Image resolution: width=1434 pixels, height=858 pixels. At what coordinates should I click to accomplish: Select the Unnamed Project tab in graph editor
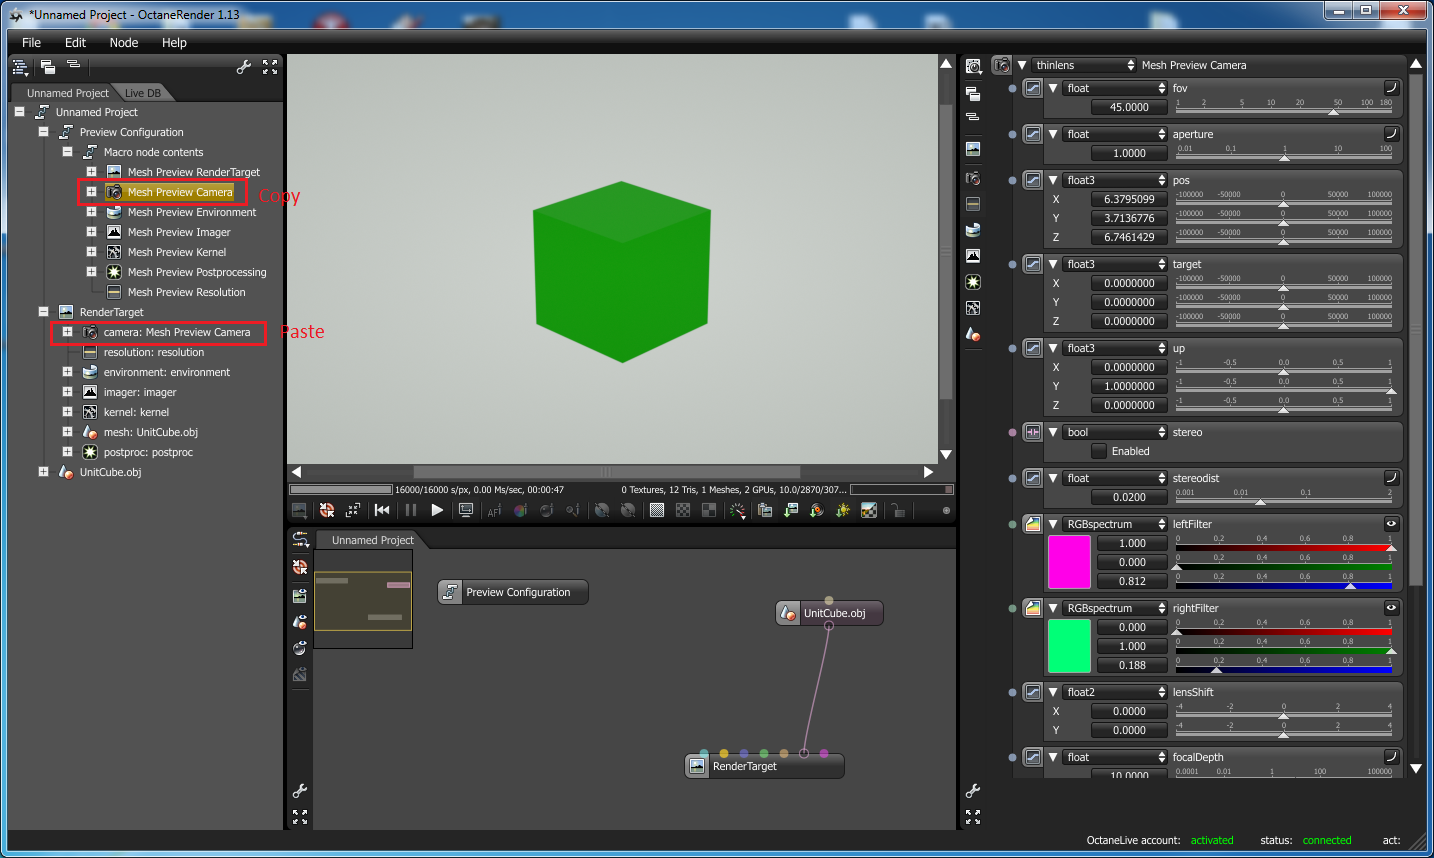click(x=372, y=540)
